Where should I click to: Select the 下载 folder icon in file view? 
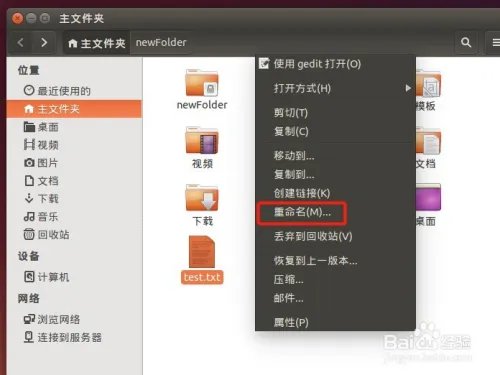tap(202, 198)
